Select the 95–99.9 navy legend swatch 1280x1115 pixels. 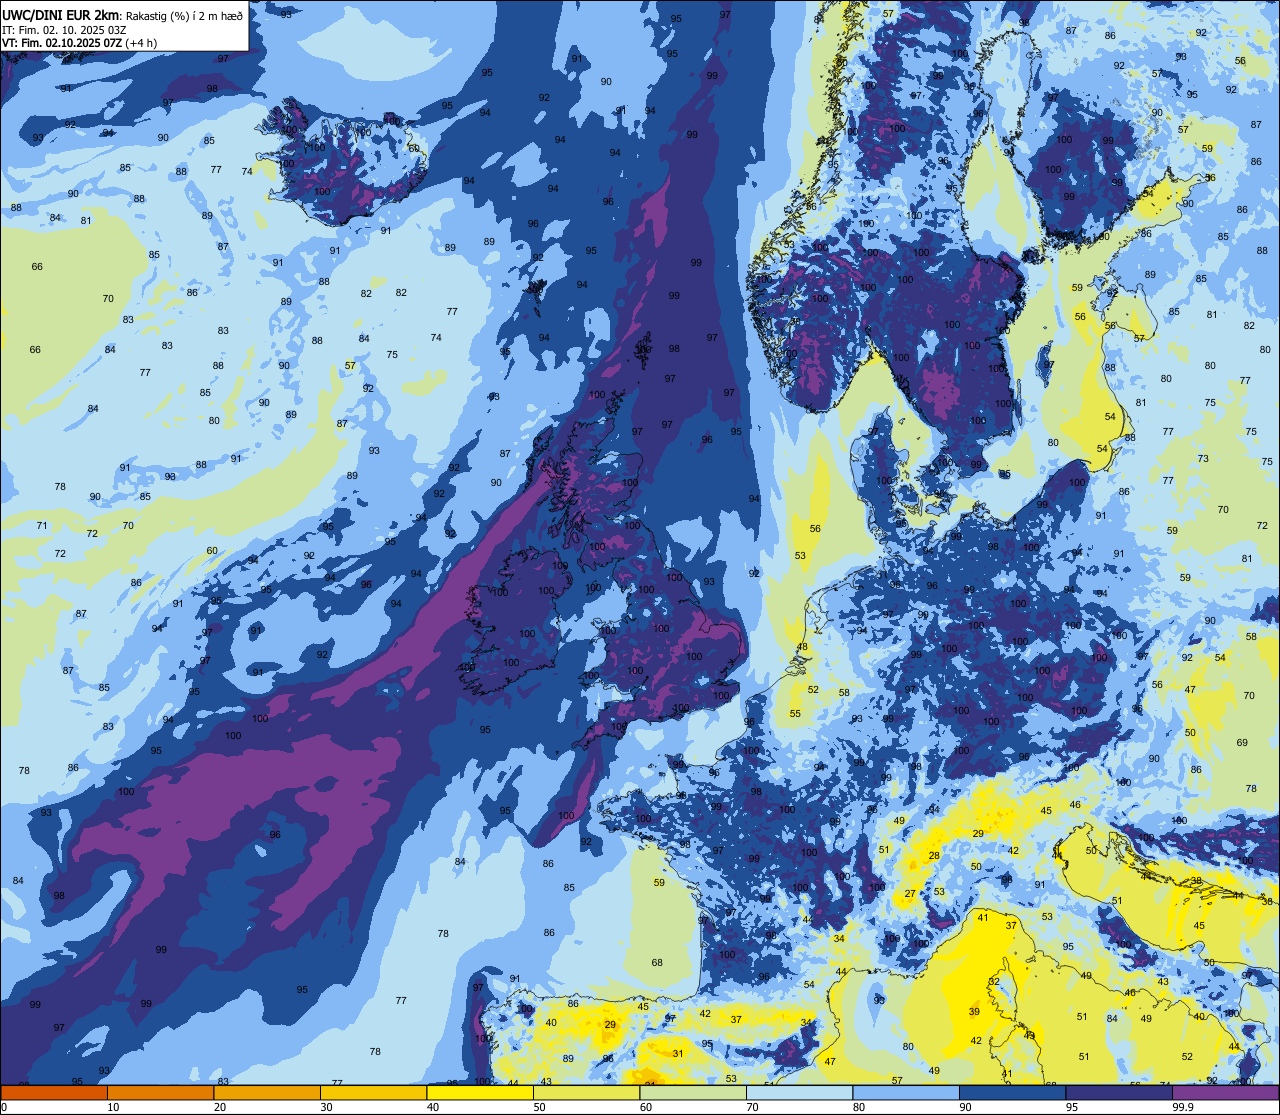tap(1119, 1092)
